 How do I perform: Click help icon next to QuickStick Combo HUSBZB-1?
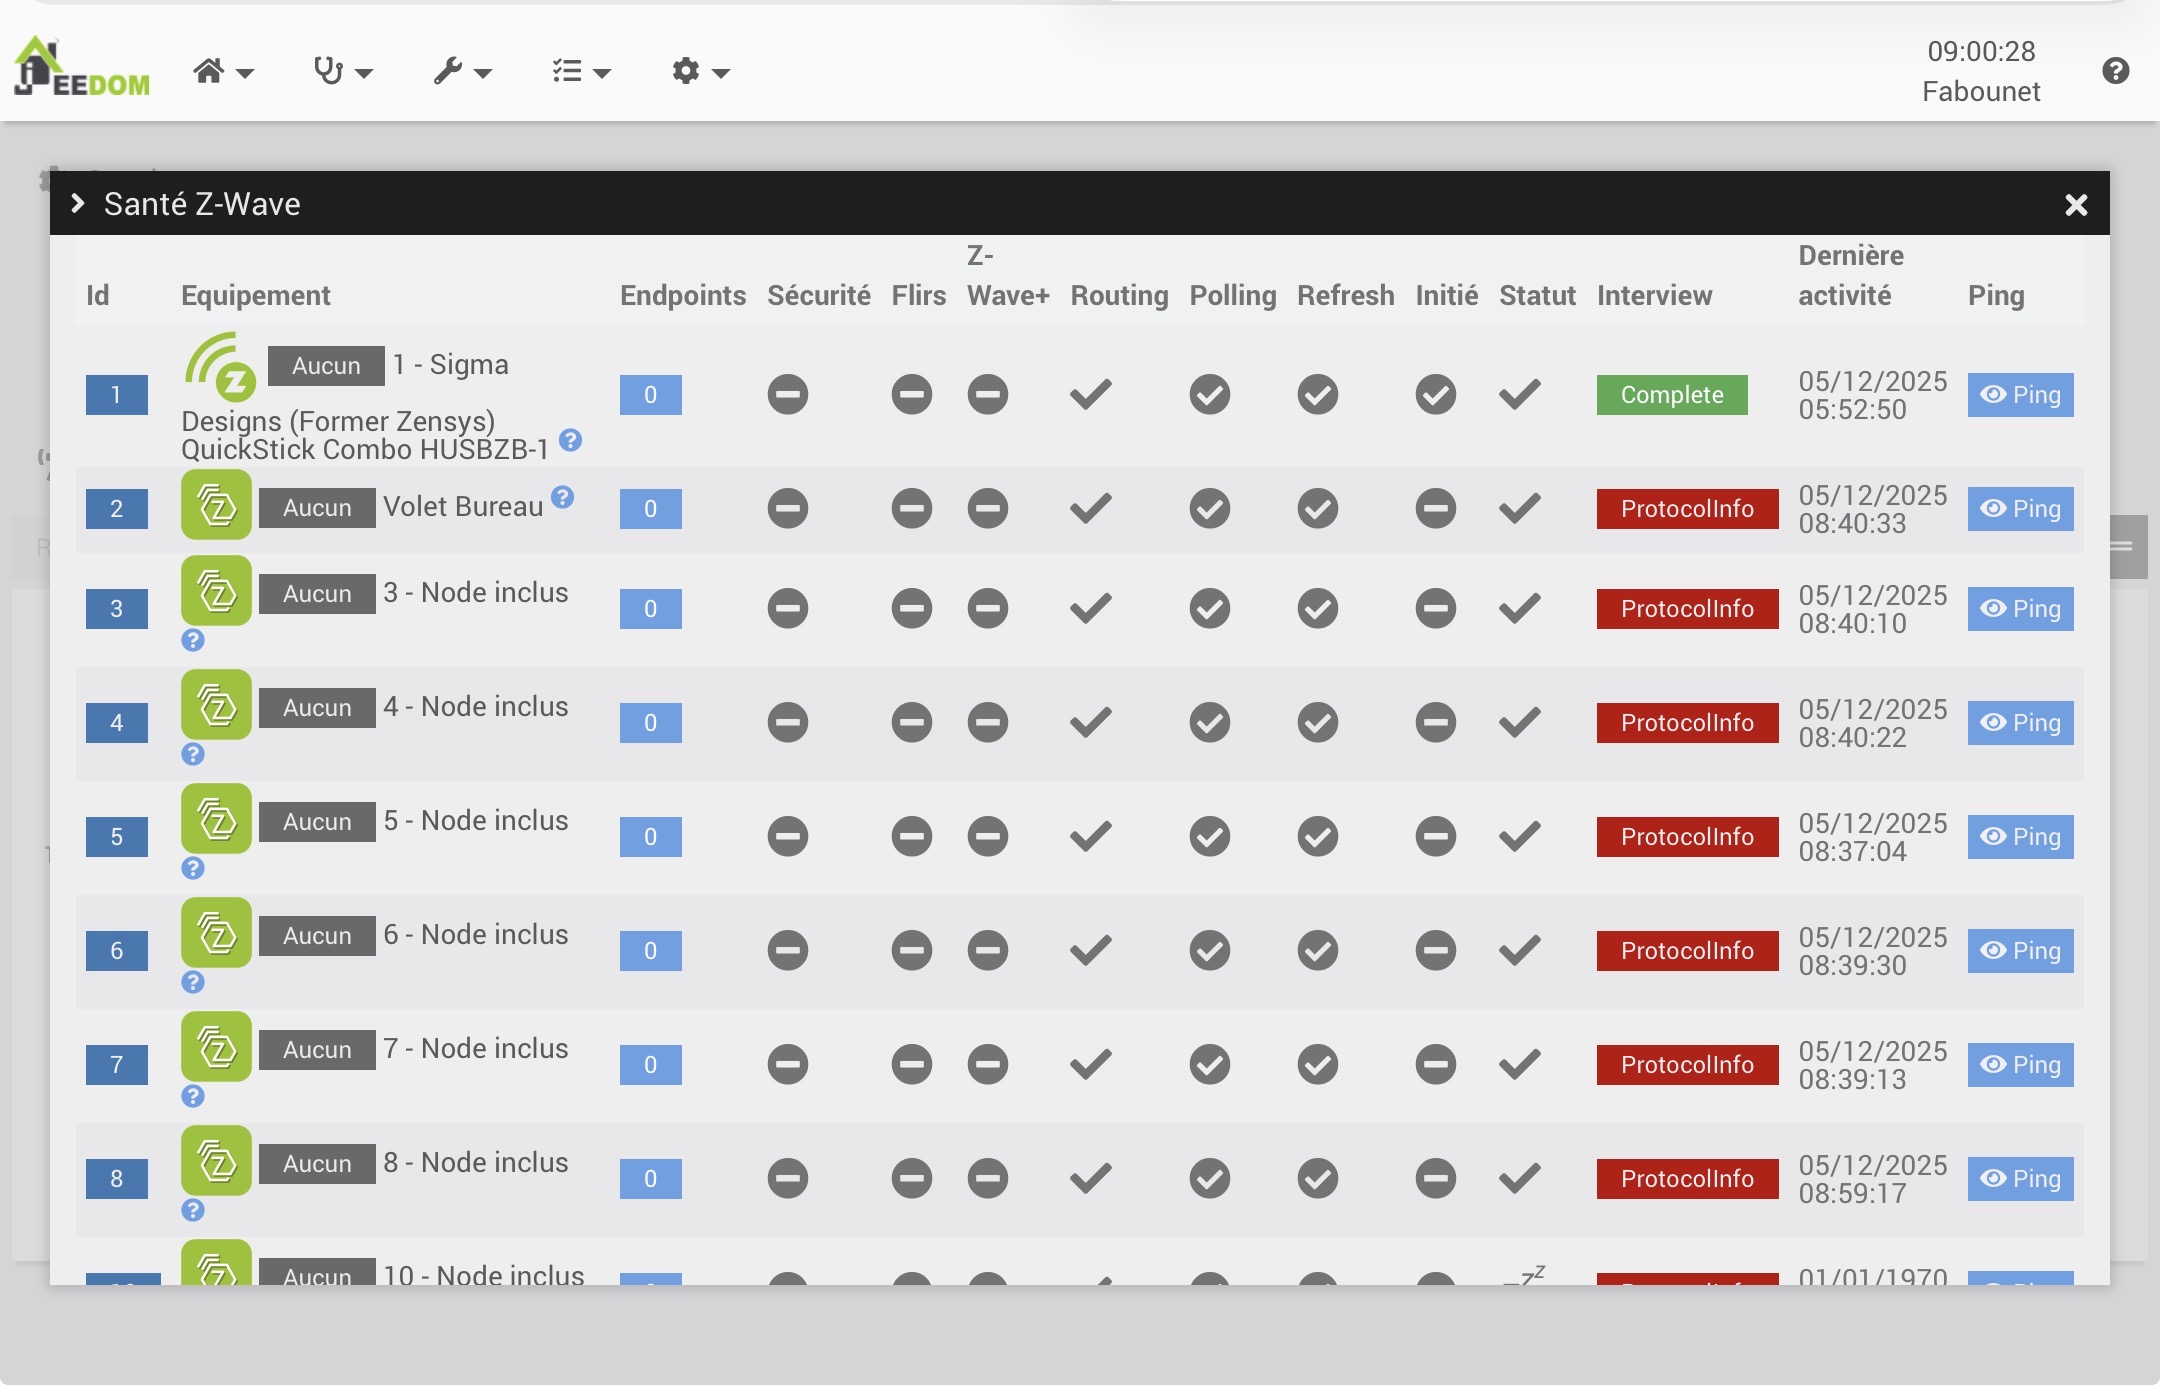click(570, 440)
